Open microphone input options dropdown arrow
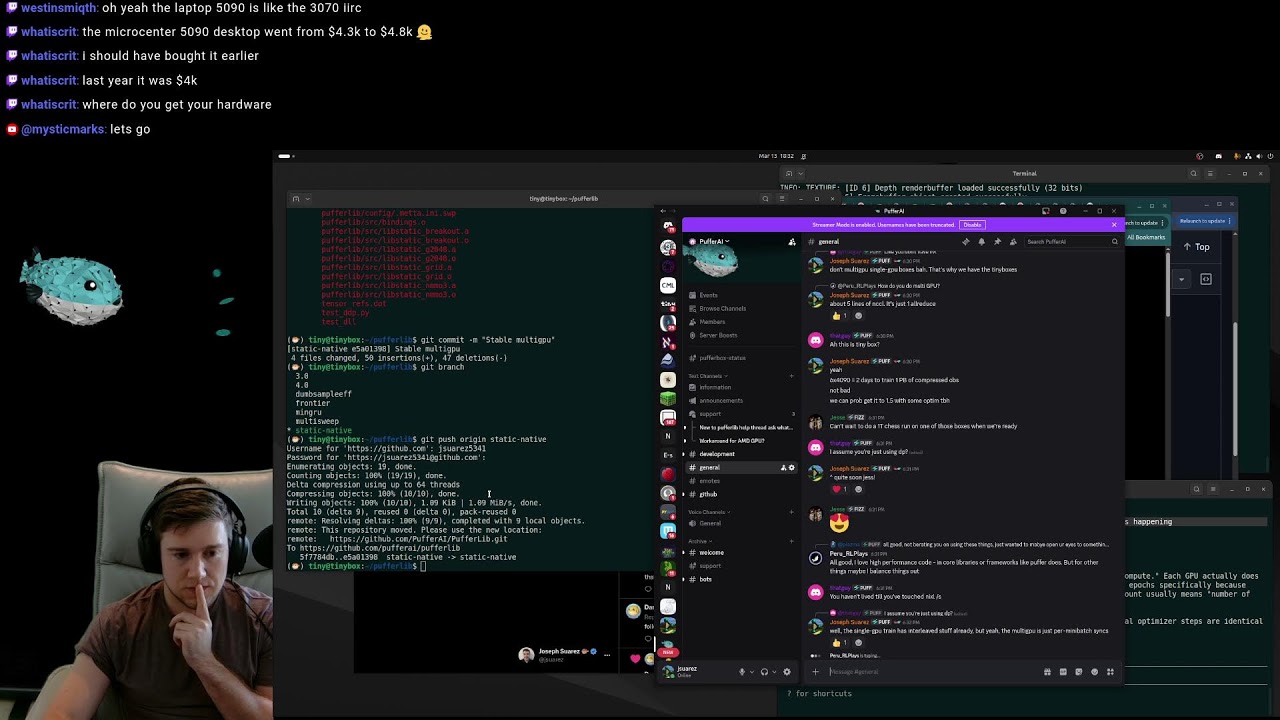 (752, 672)
